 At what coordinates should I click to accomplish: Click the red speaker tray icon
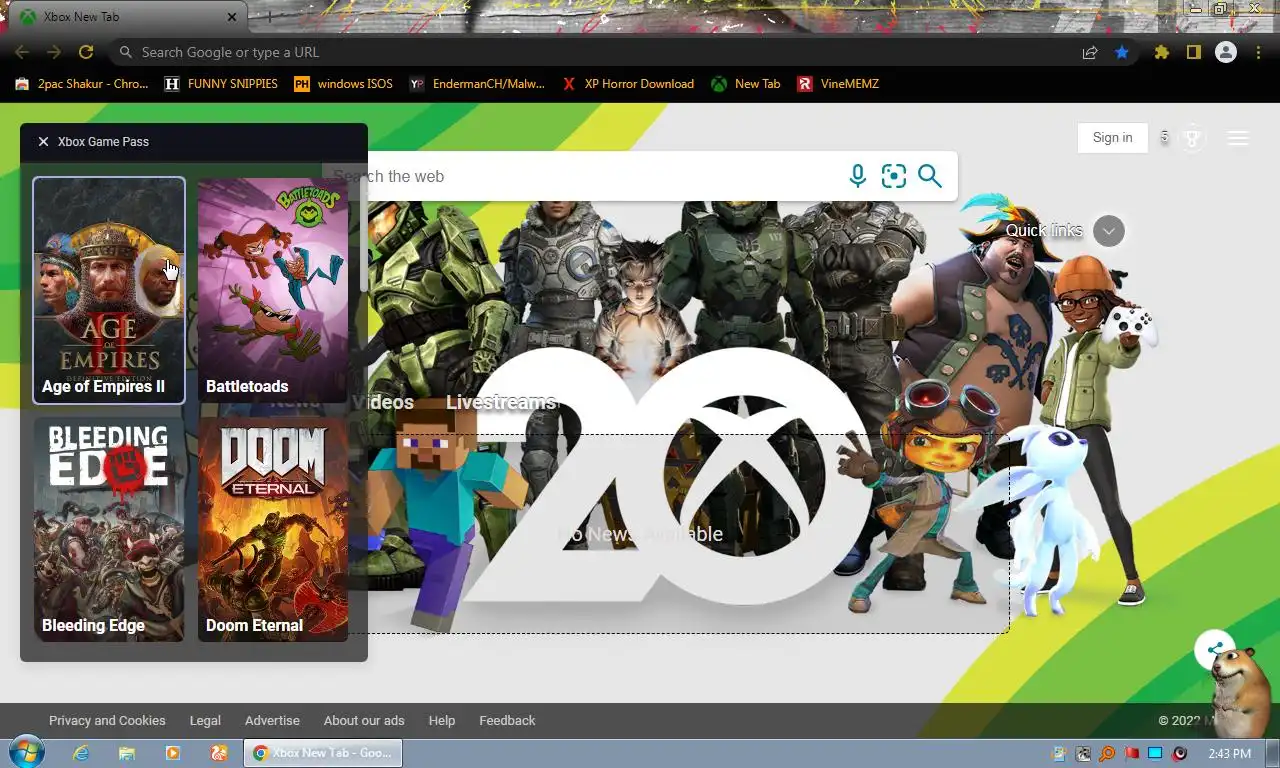point(1180,754)
